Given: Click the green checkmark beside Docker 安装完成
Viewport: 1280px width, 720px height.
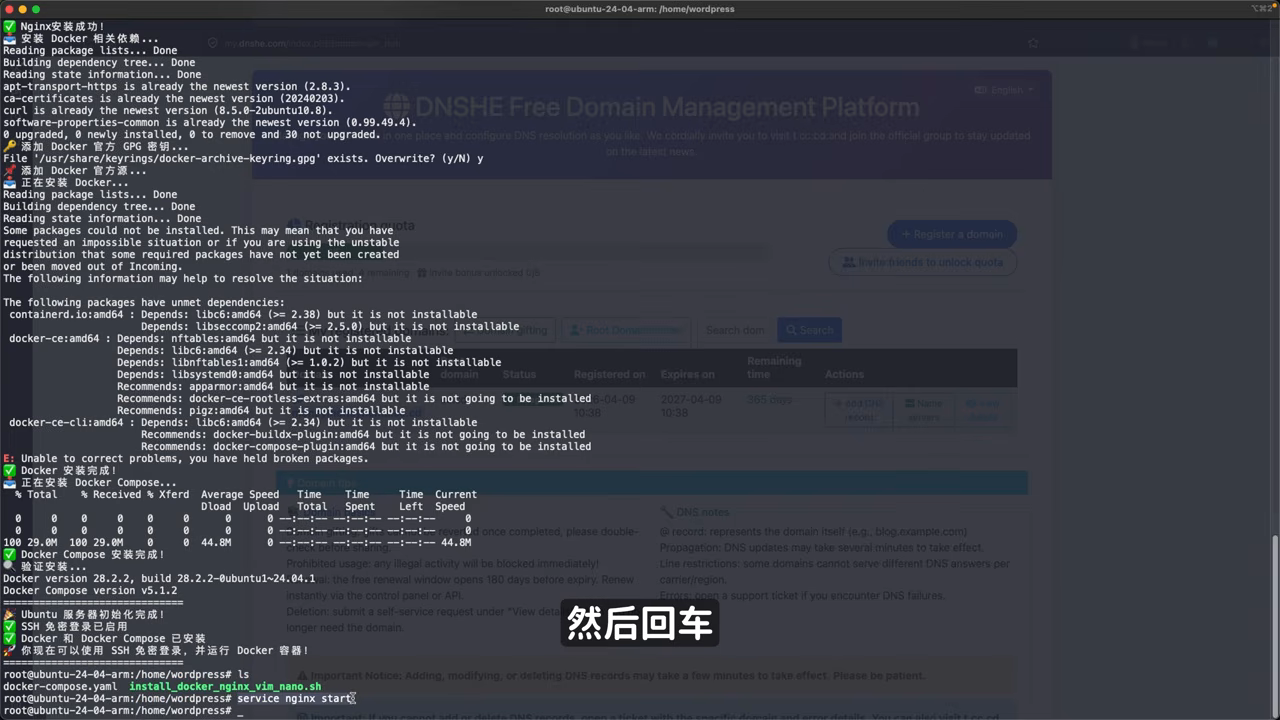Looking at the screenshot, I should (9, 470).
